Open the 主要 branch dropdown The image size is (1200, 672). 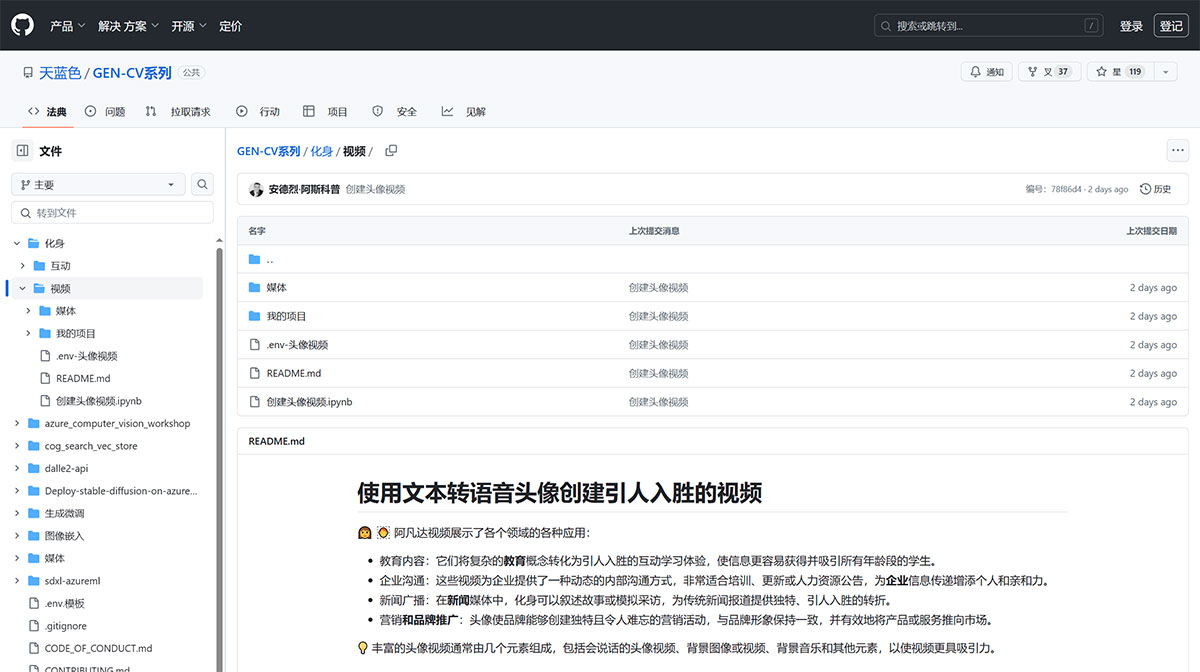pyautogui.click(x=97, y=184)
